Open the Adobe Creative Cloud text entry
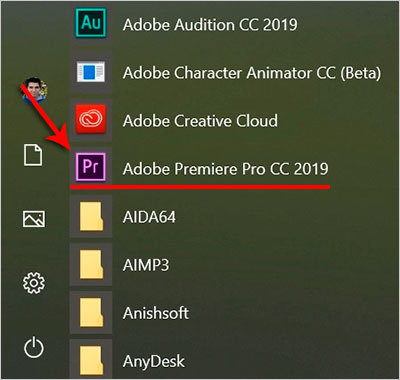 [x=200, y=121]
